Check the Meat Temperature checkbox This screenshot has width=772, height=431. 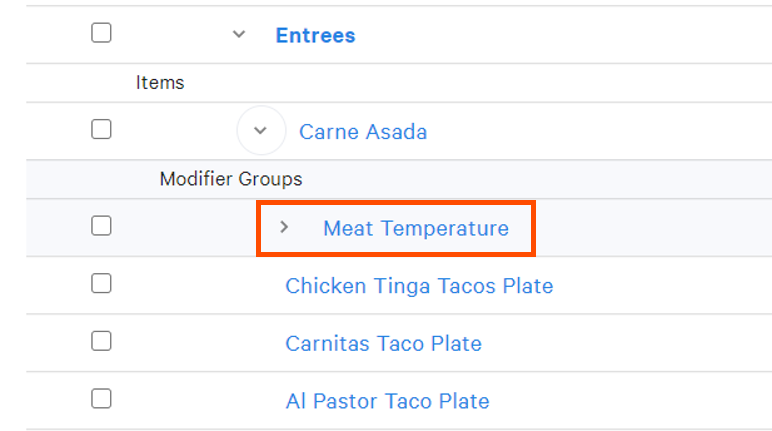pyautogui.click(x=101, y=226)
